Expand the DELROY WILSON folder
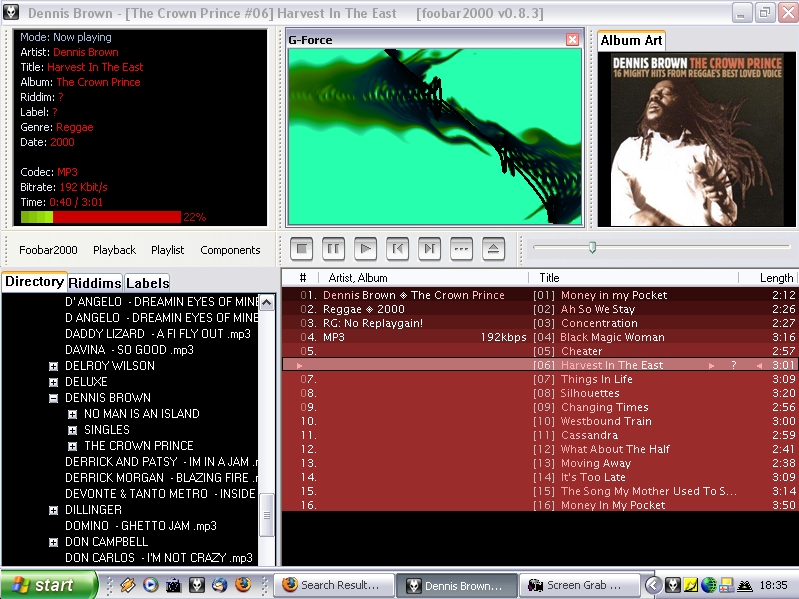This screenshot has width=799, height=599. click(x=54, y=366)
